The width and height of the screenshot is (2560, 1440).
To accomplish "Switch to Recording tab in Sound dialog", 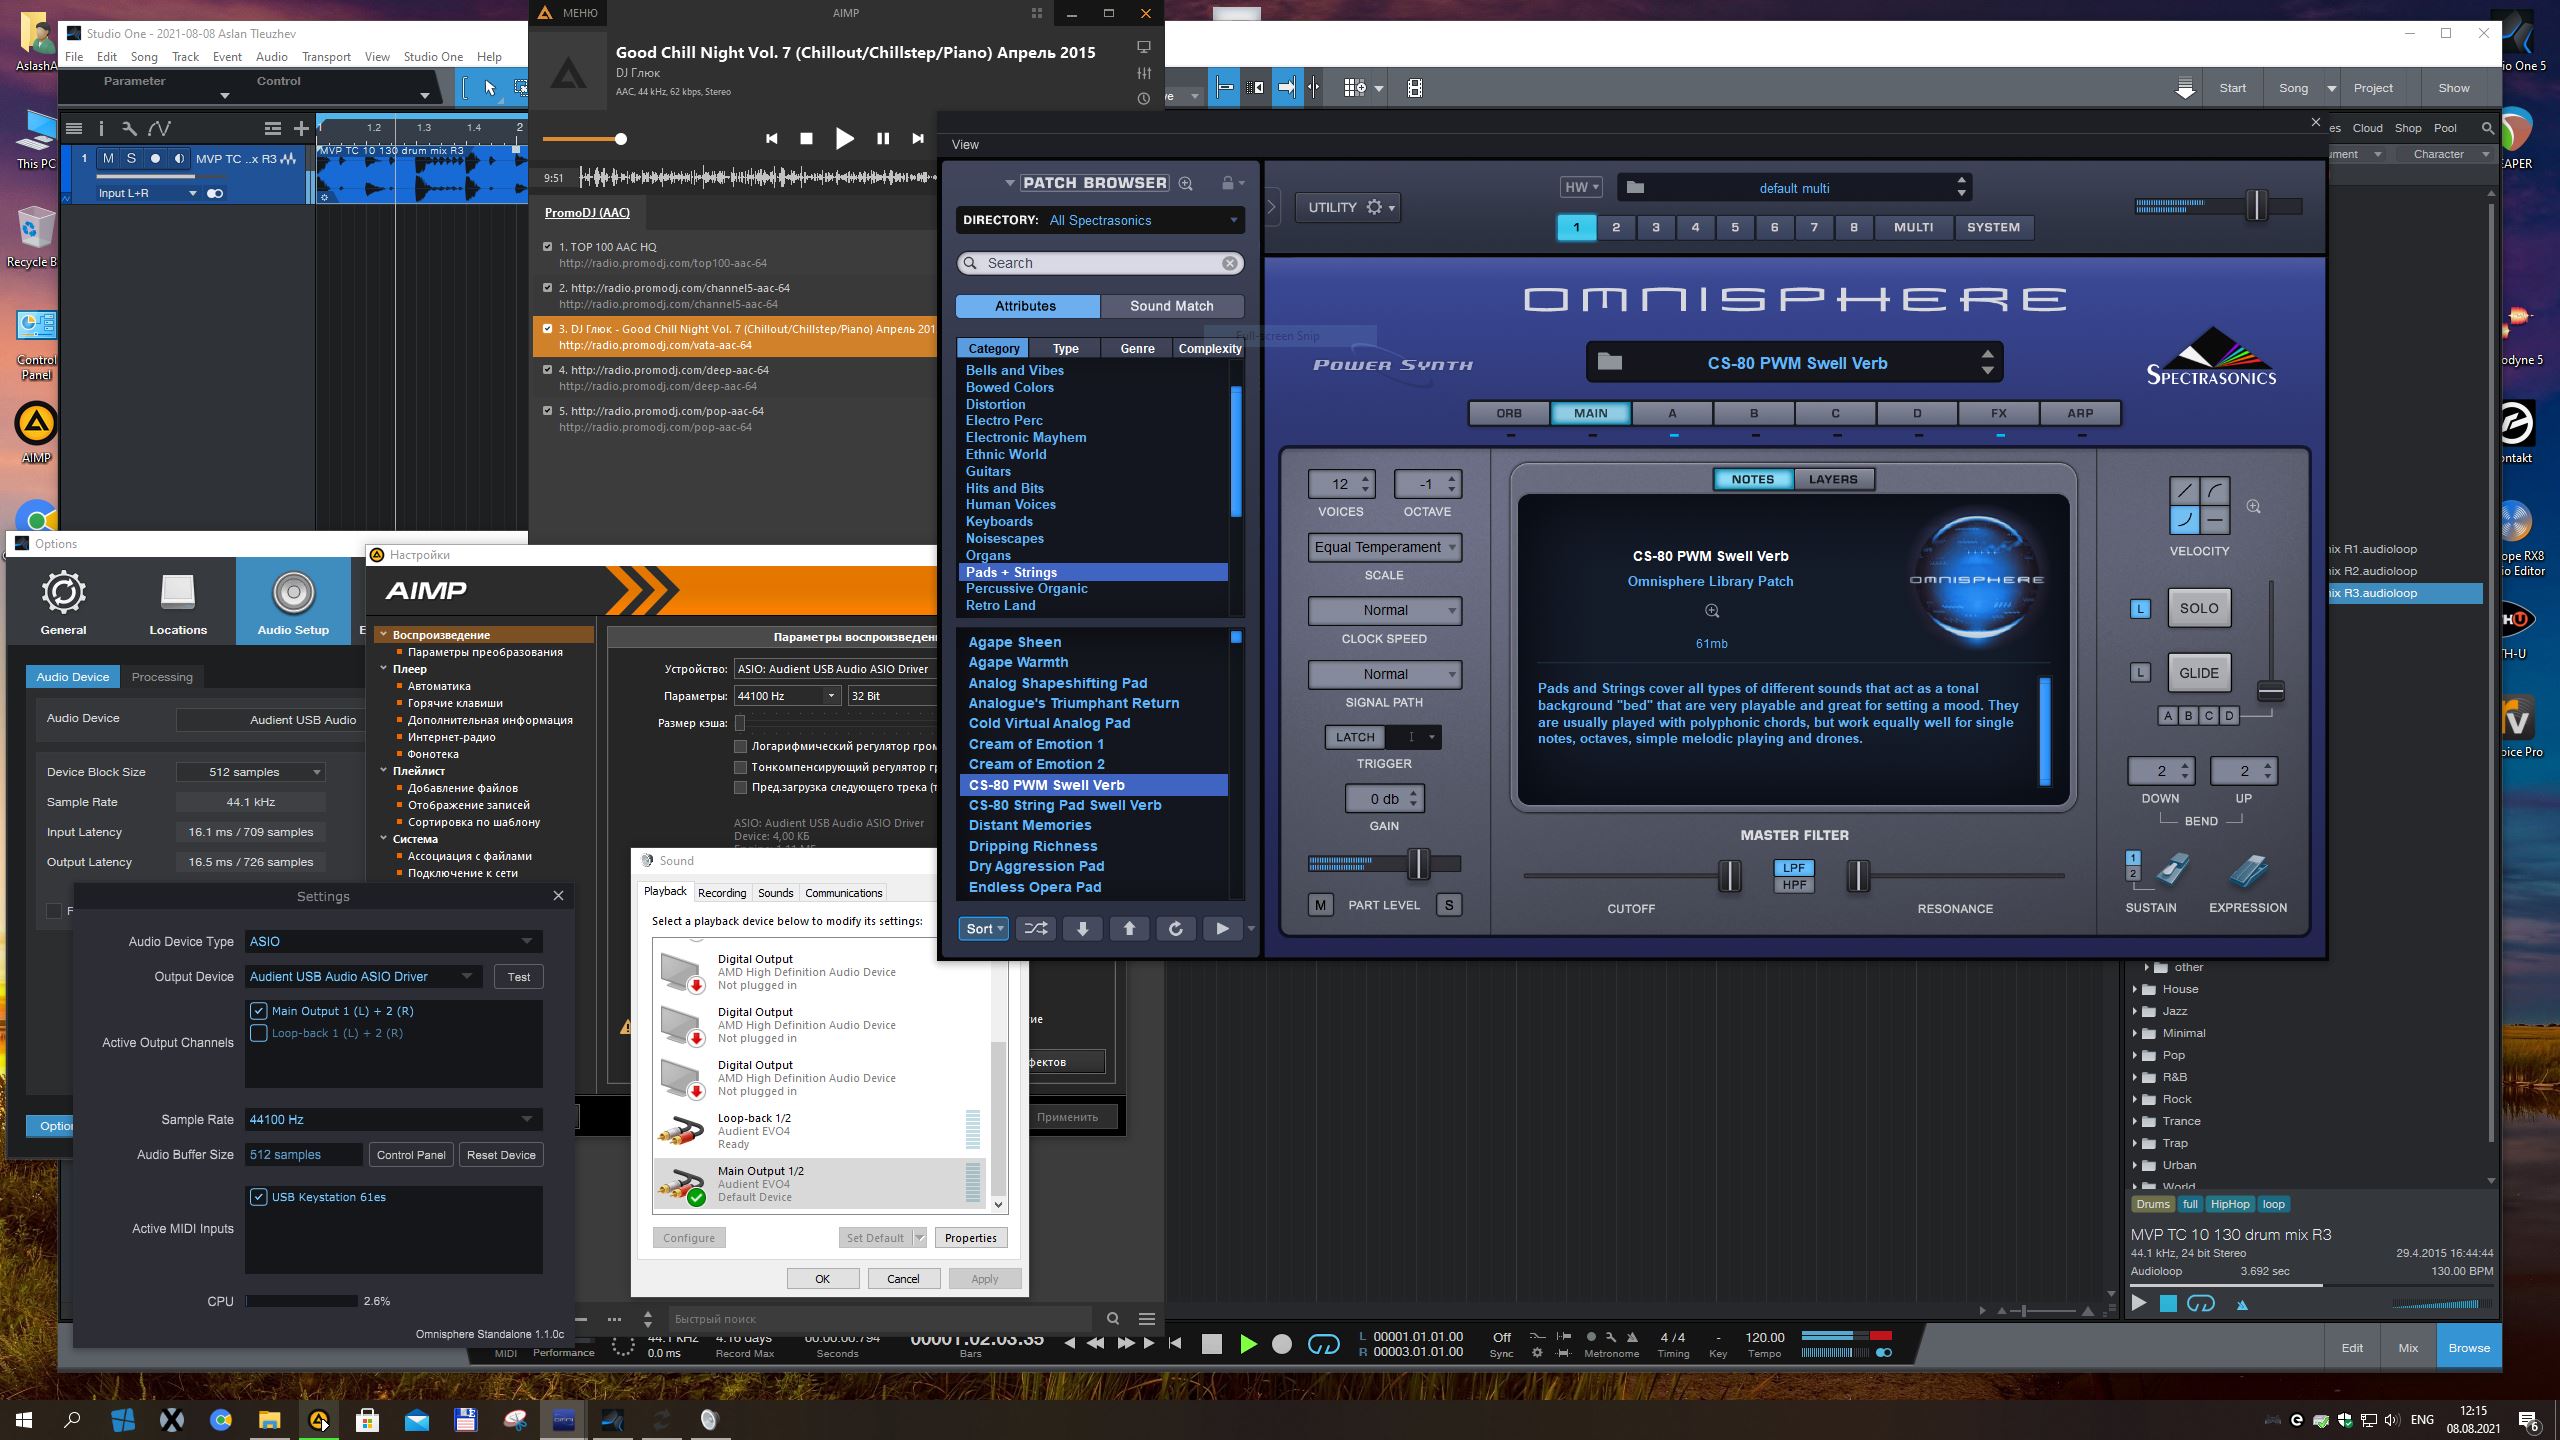I will coord(722,893).
